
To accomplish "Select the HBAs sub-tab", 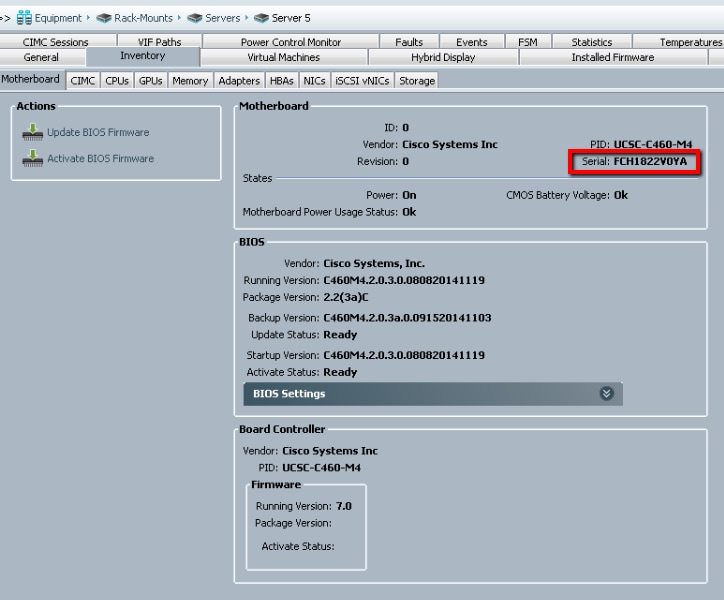I will 282,80.
